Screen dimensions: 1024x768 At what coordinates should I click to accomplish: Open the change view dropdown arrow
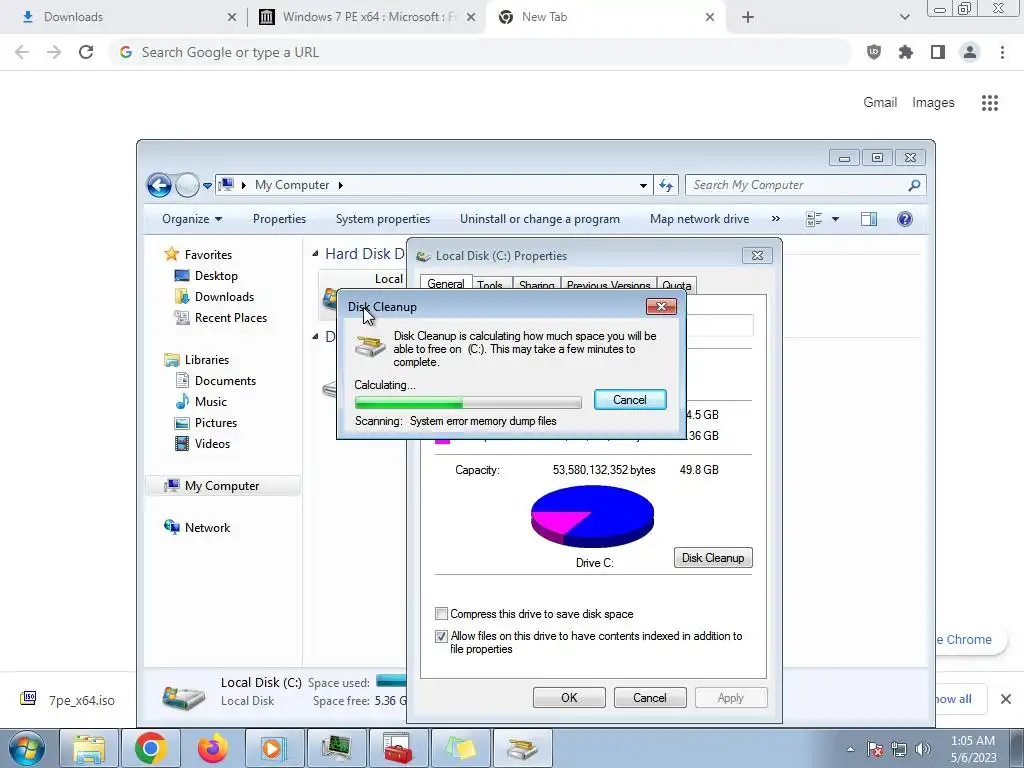tap(835, 219)
